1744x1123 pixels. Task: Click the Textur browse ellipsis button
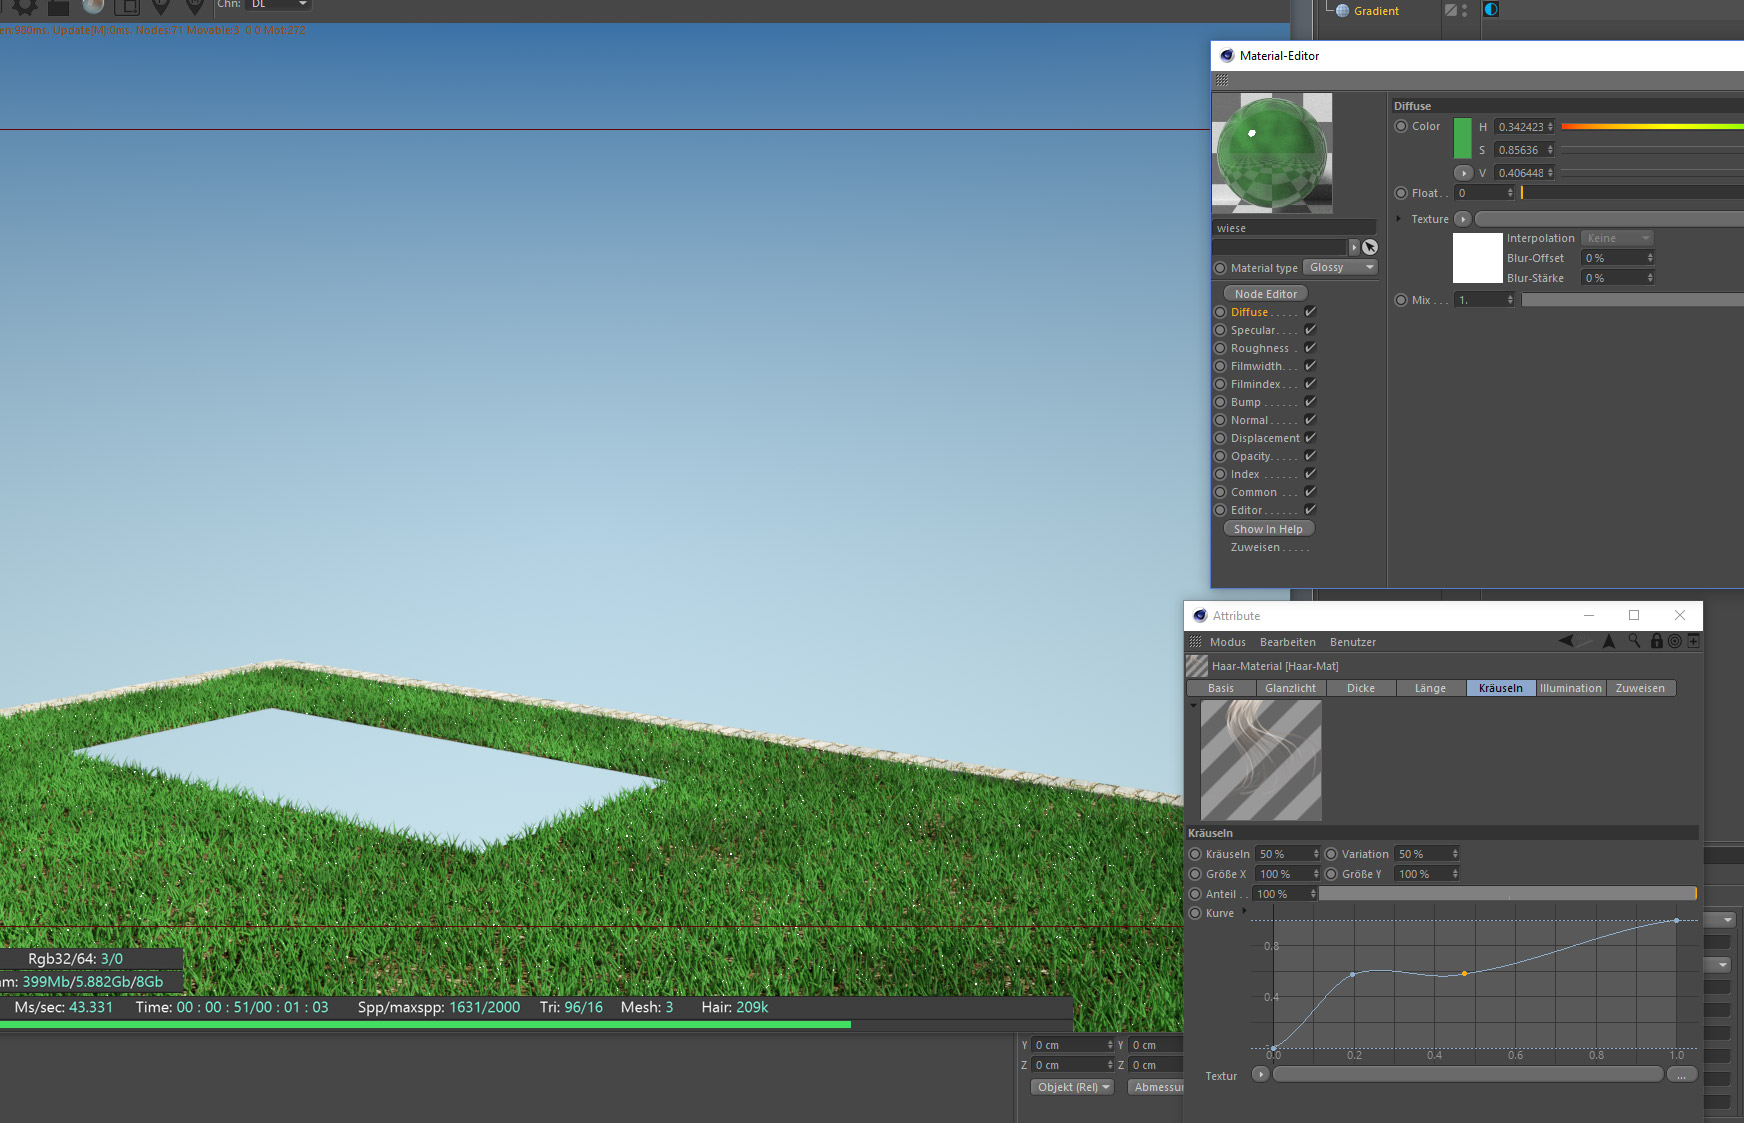coord(1682,1074)
